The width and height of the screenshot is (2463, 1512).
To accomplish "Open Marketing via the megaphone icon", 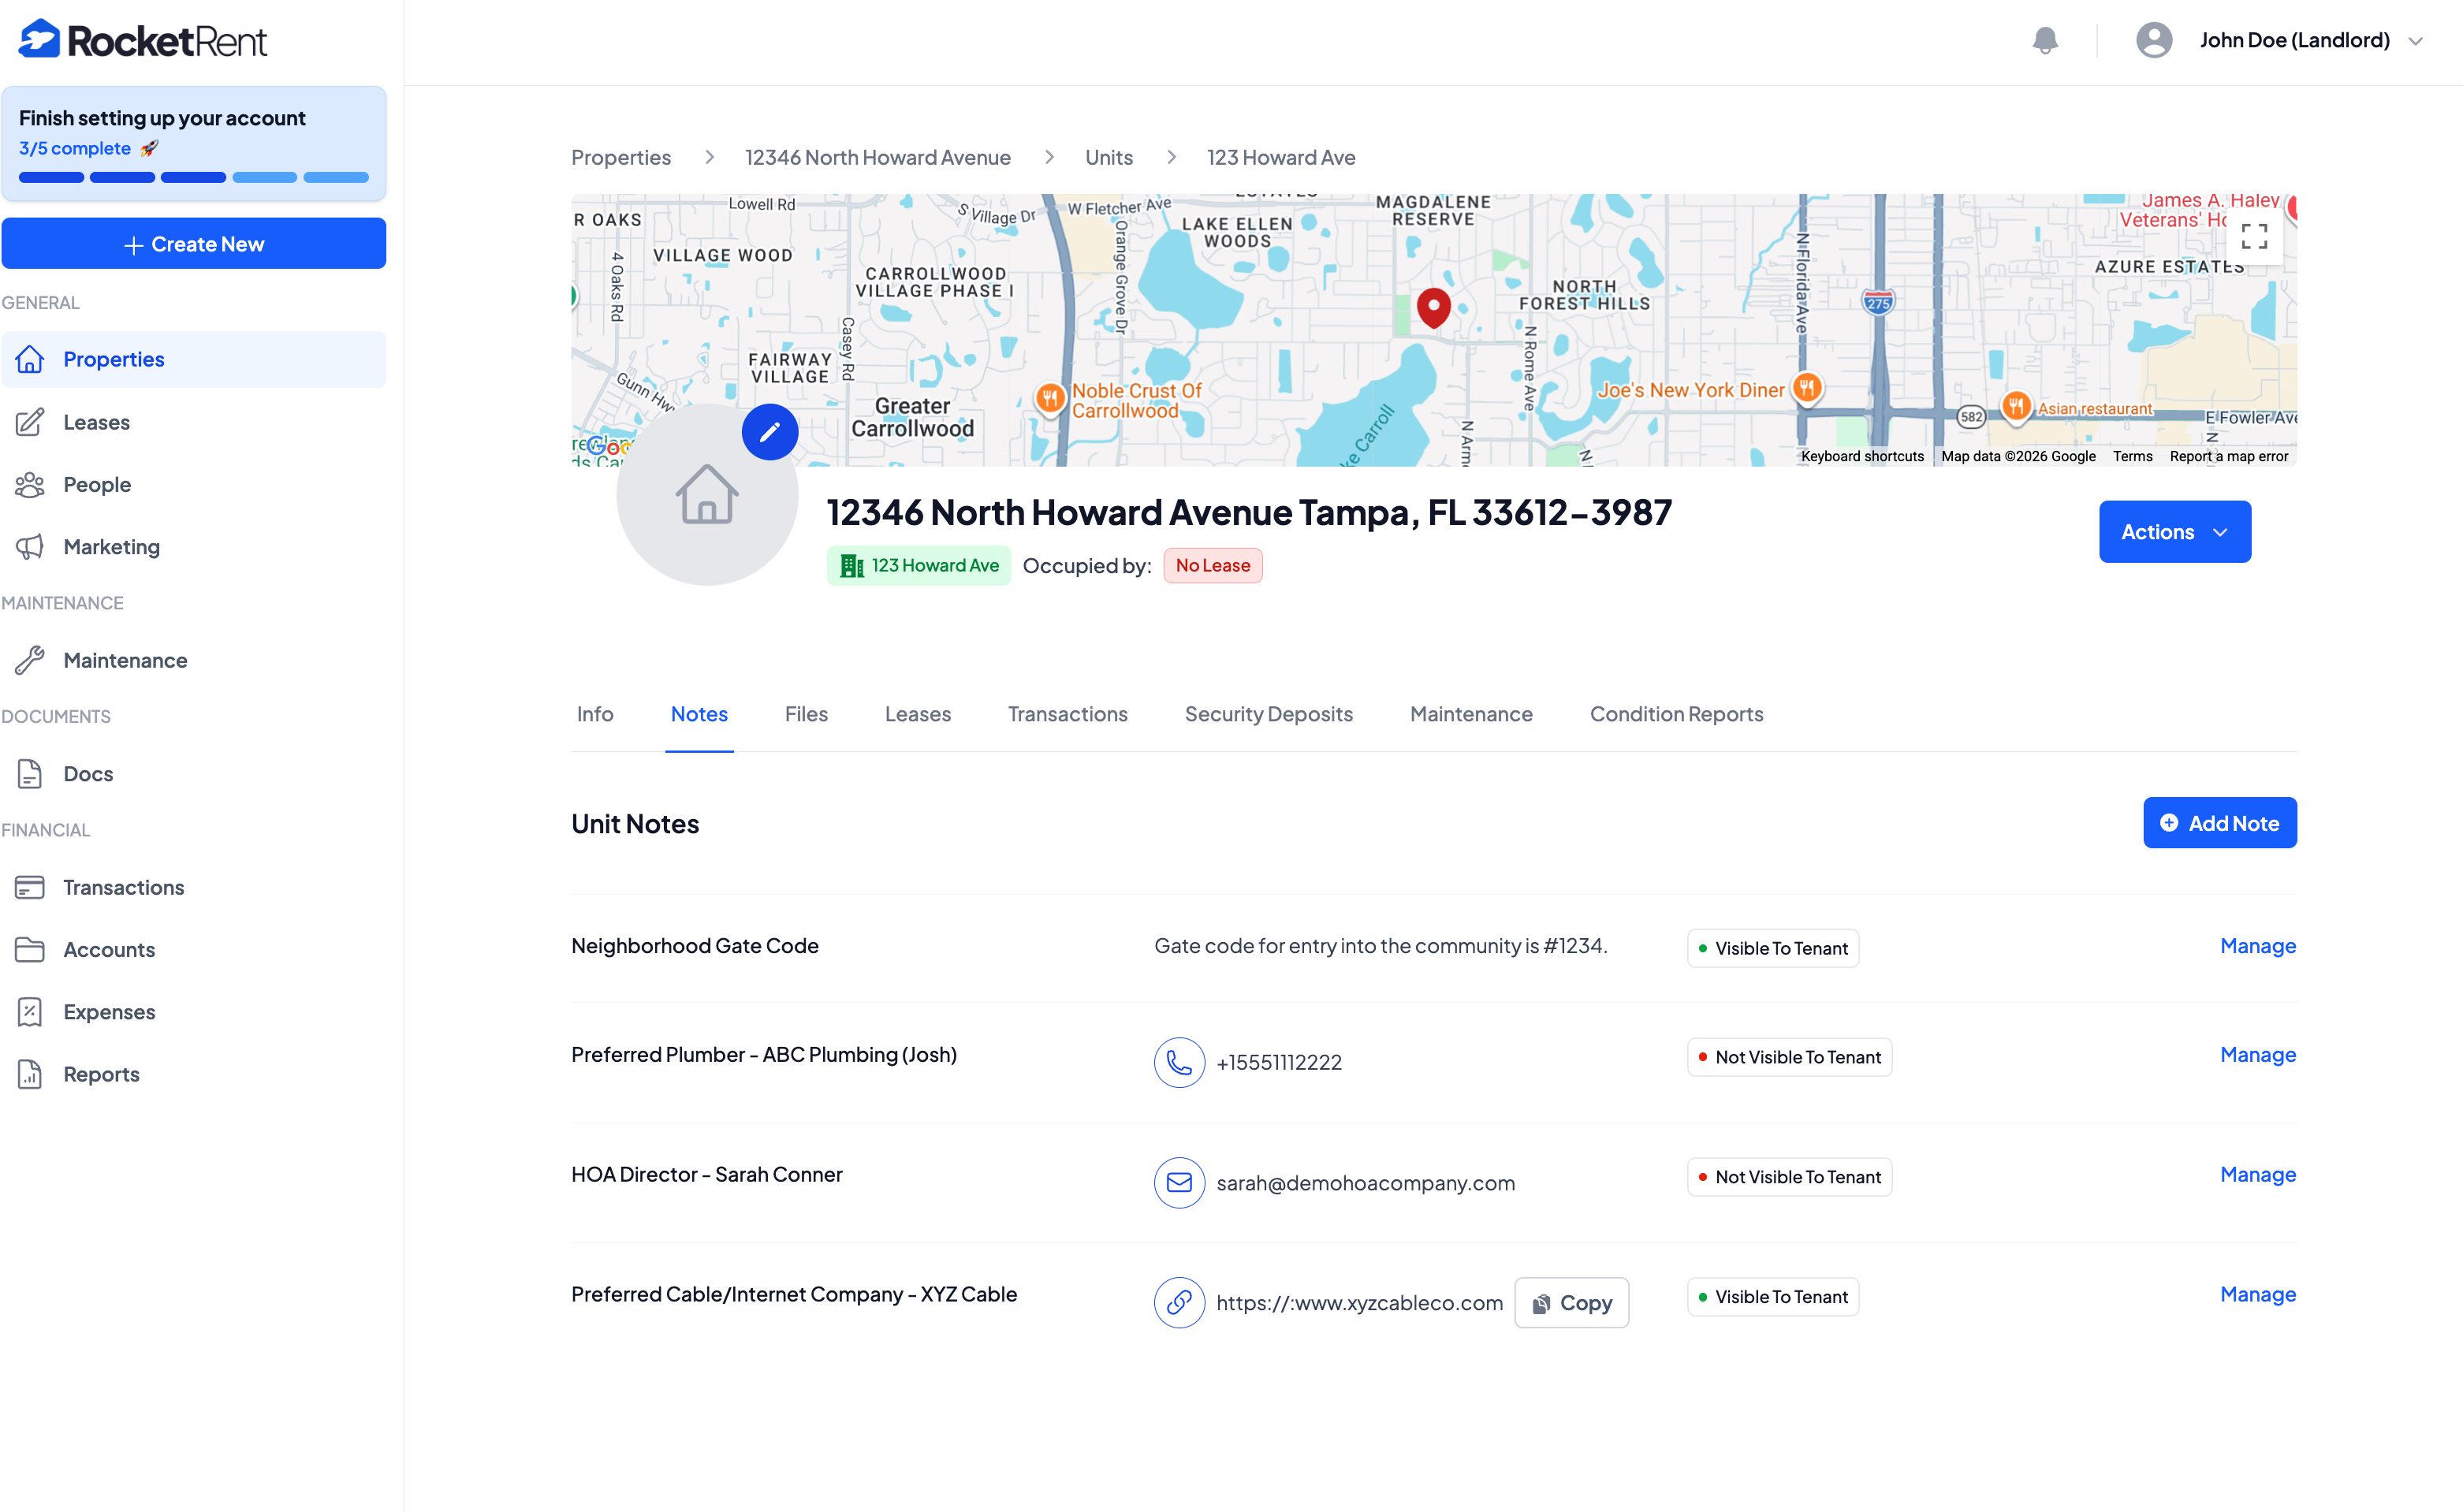I will tap(30, 547).
